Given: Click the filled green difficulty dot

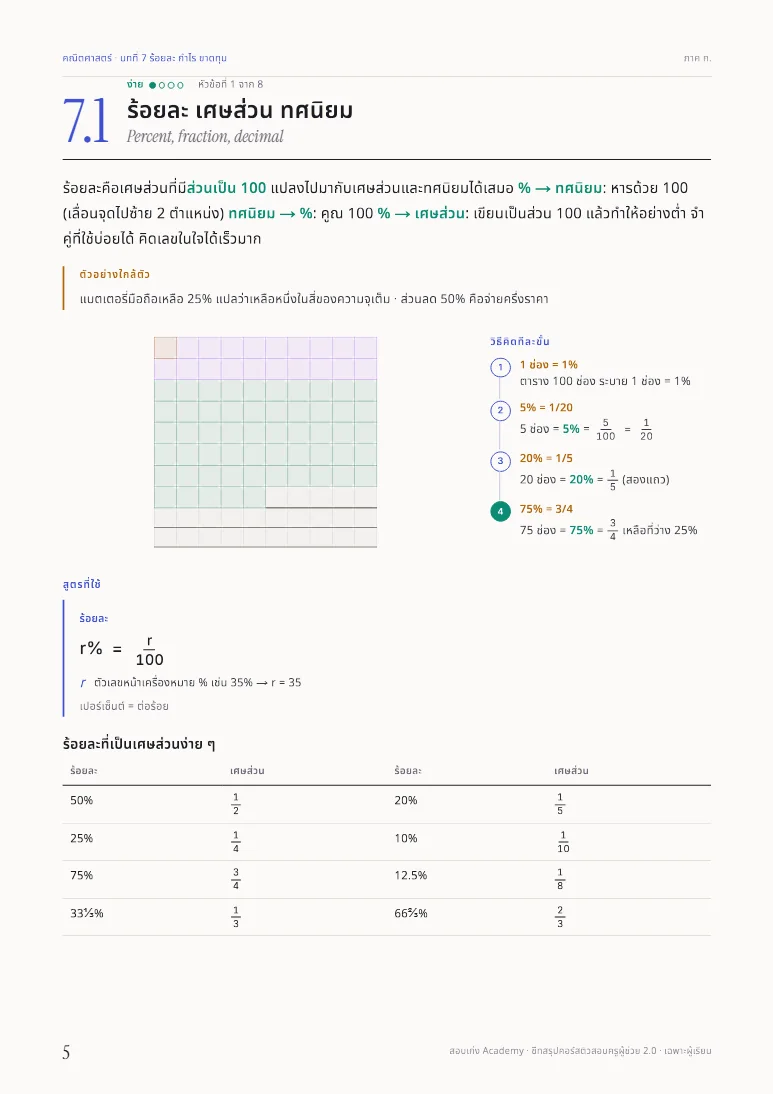Looking at the screenshot, I should point(153,85).
